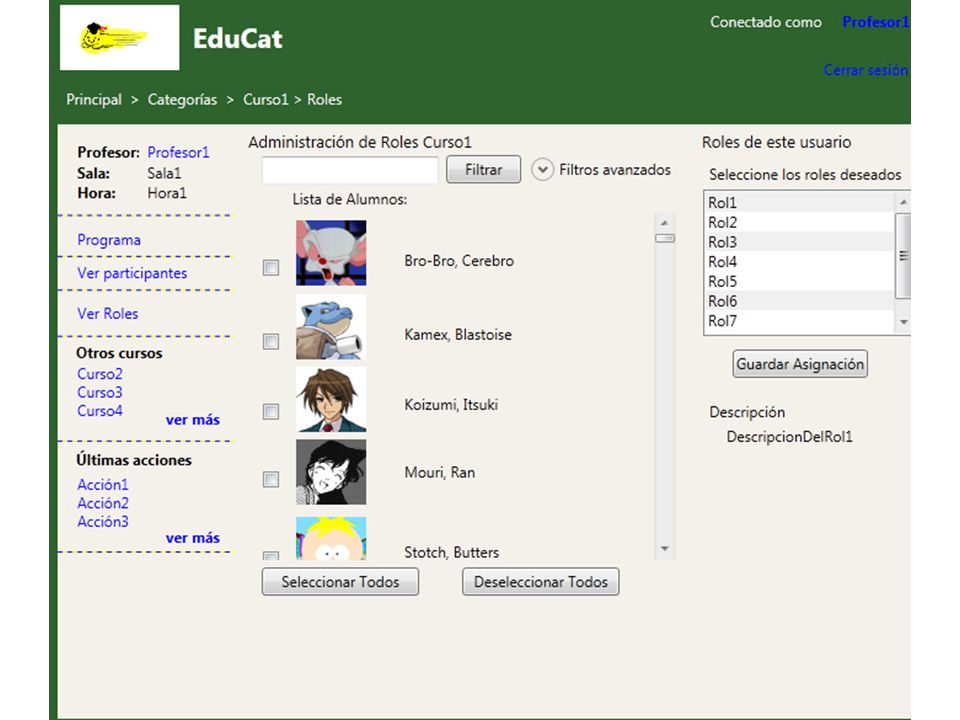Open Ver Roles sidebar link
This screenshot has height=720, width=960.
pos(108,313)
